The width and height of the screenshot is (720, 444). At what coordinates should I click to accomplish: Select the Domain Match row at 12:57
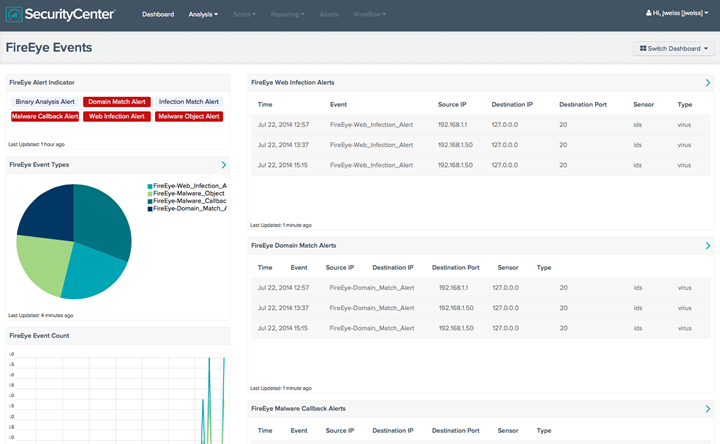click(x=480, y=288)
